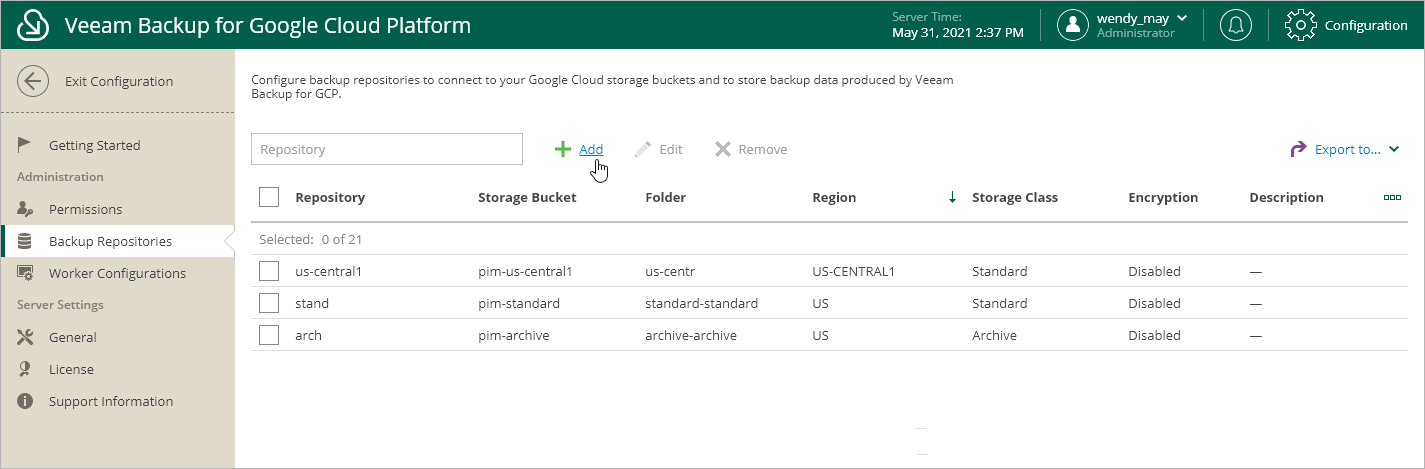Click the Configuration gear icon
This screenshot has width=1425, height=469.
point(1300,25)
